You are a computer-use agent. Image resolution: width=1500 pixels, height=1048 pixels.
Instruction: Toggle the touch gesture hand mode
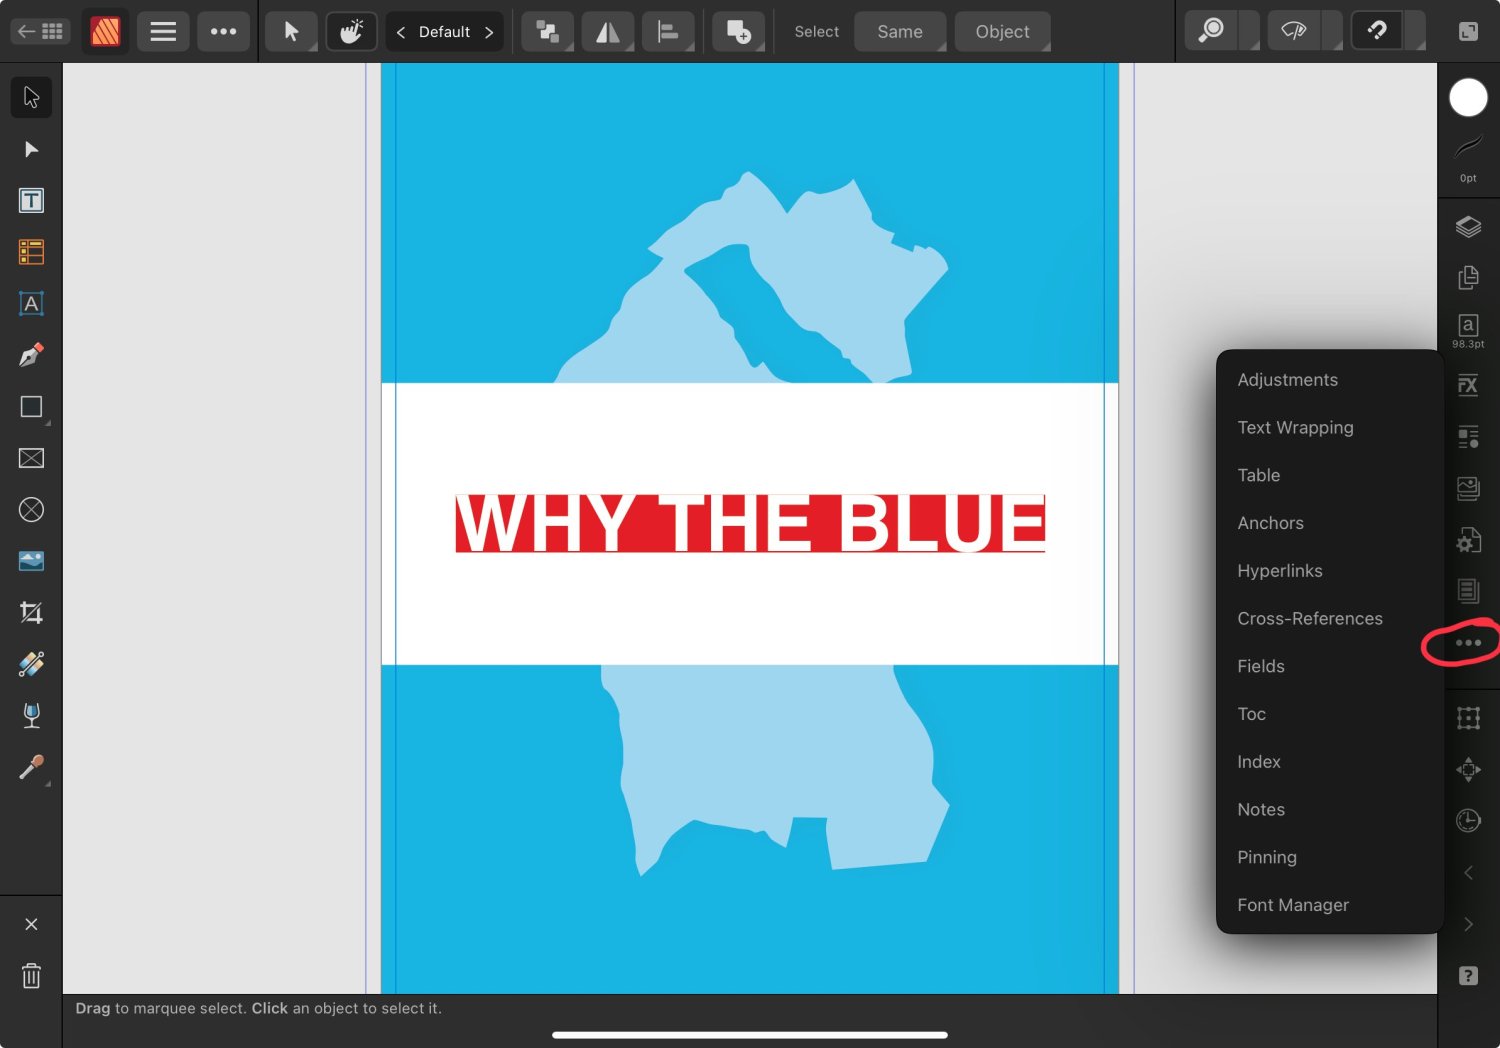tap(351, 31)
